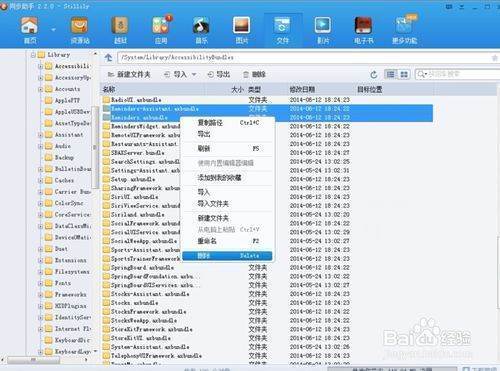This screenshot has width=500, height=371.
Task: Go up one directory with the arrow icon
Action: [x=108, y=58]
